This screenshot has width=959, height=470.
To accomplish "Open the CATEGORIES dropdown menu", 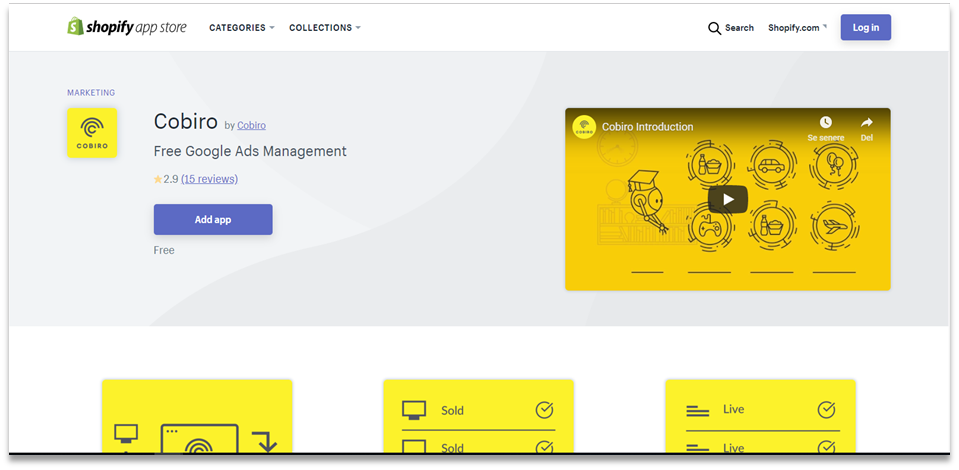I will [x=242, y=28].
